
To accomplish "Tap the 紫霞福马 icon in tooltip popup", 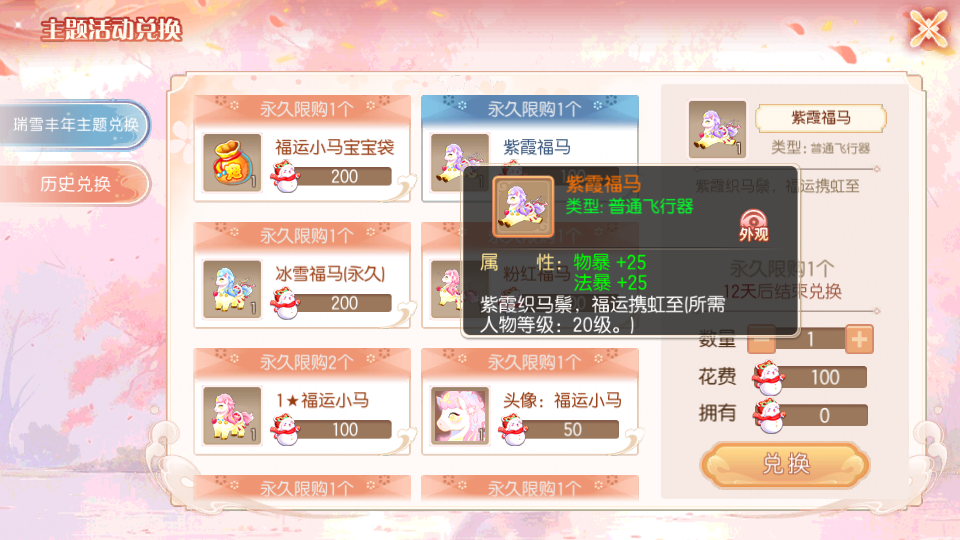I will click(523, 207).
